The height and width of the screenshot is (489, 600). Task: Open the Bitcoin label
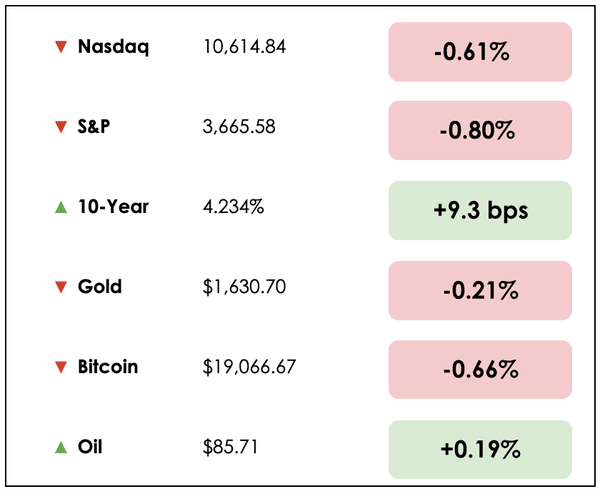click(x=108, y=367)
